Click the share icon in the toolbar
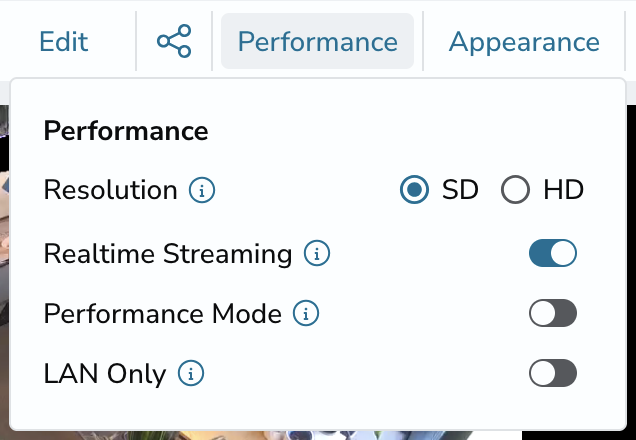 click(174, 41)
